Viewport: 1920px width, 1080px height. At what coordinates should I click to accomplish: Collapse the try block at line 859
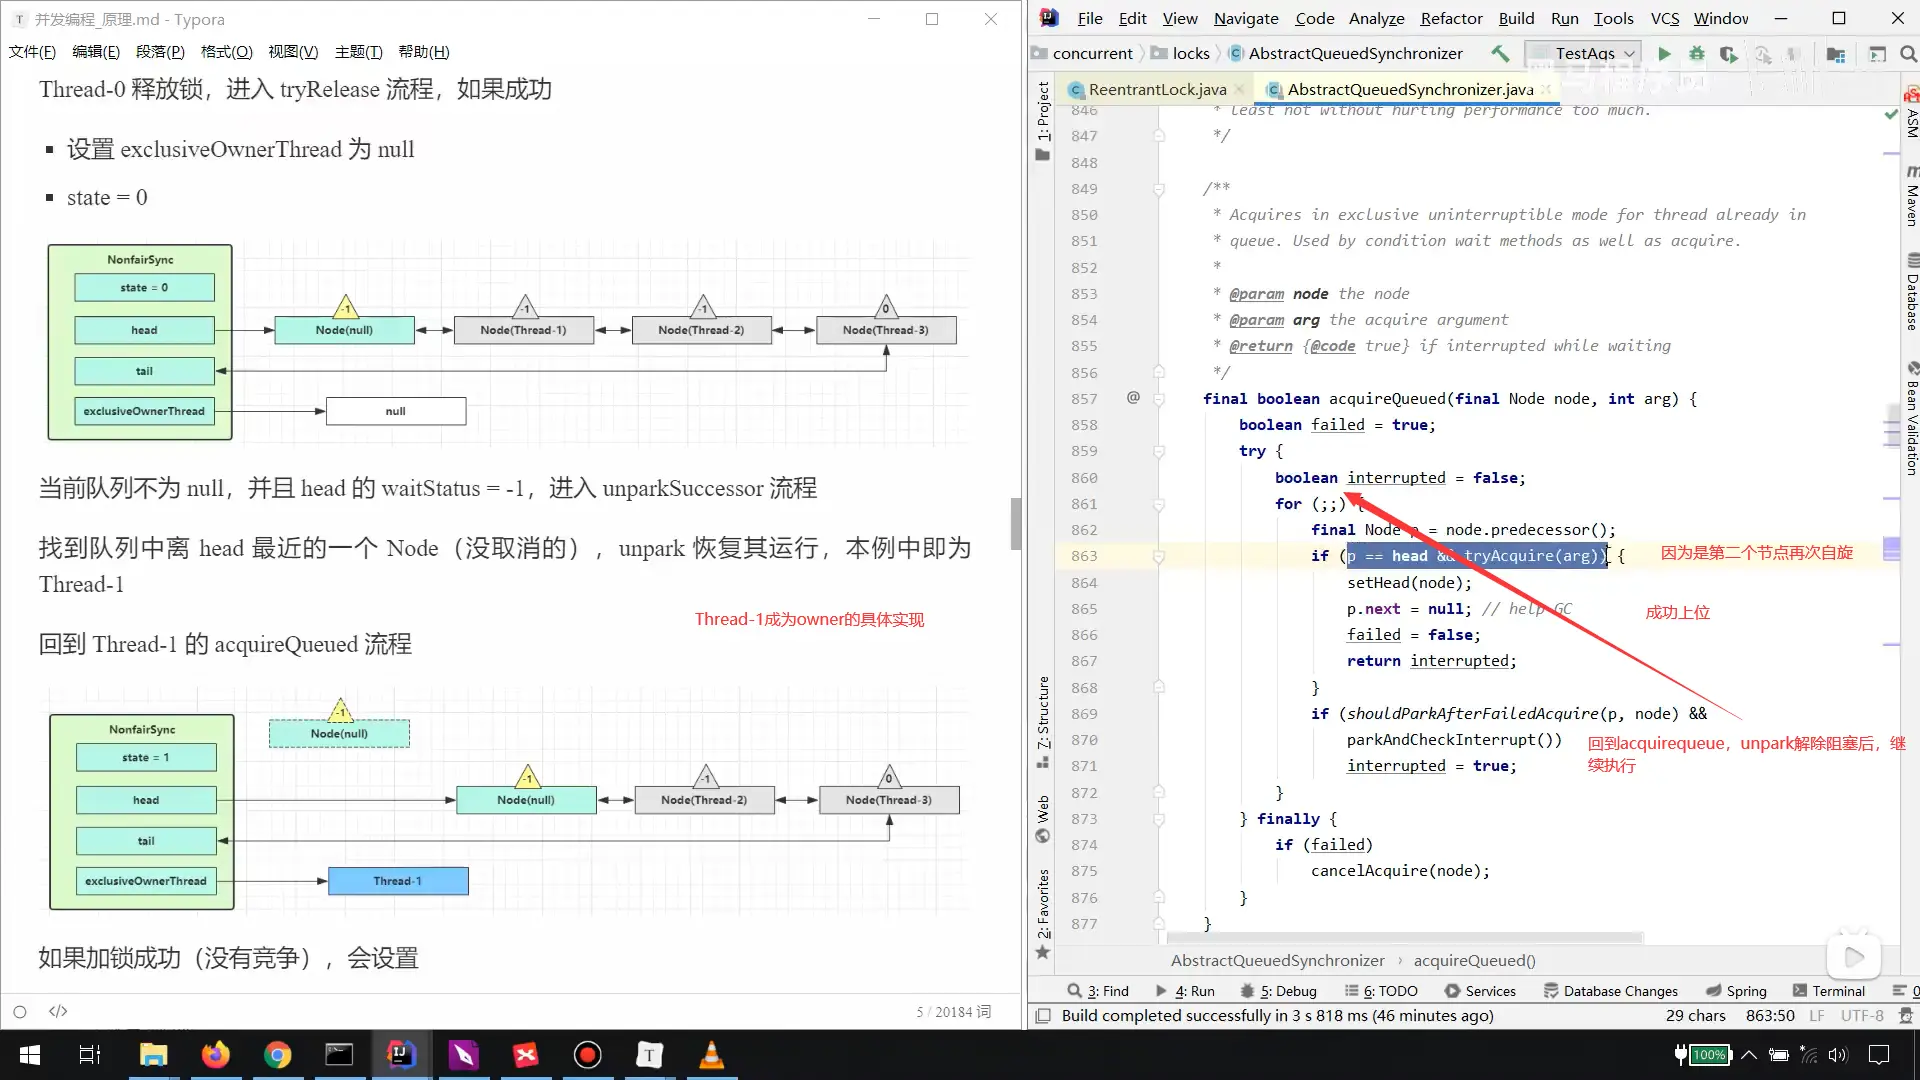tap(1159, 452)
